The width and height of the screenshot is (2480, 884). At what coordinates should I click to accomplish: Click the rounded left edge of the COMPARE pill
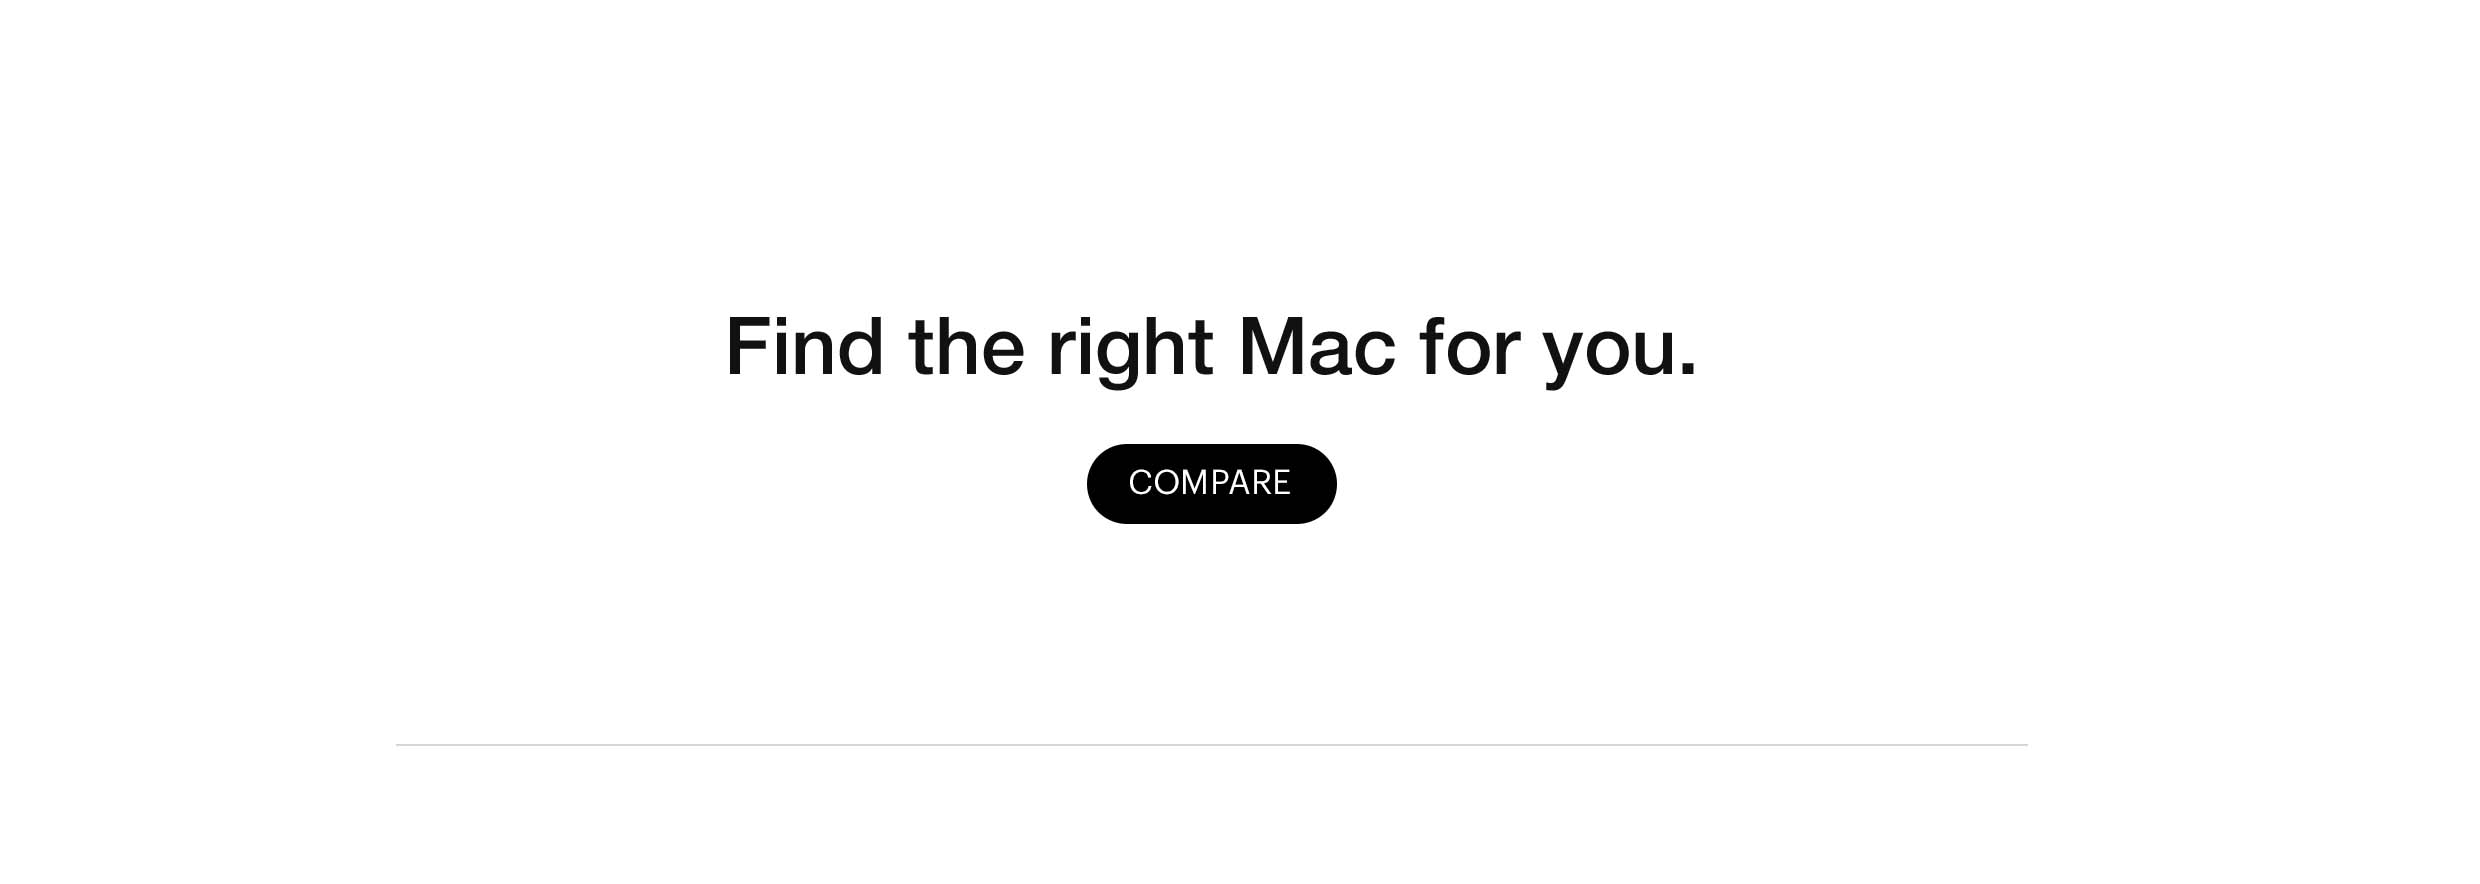coord(1098,484)
